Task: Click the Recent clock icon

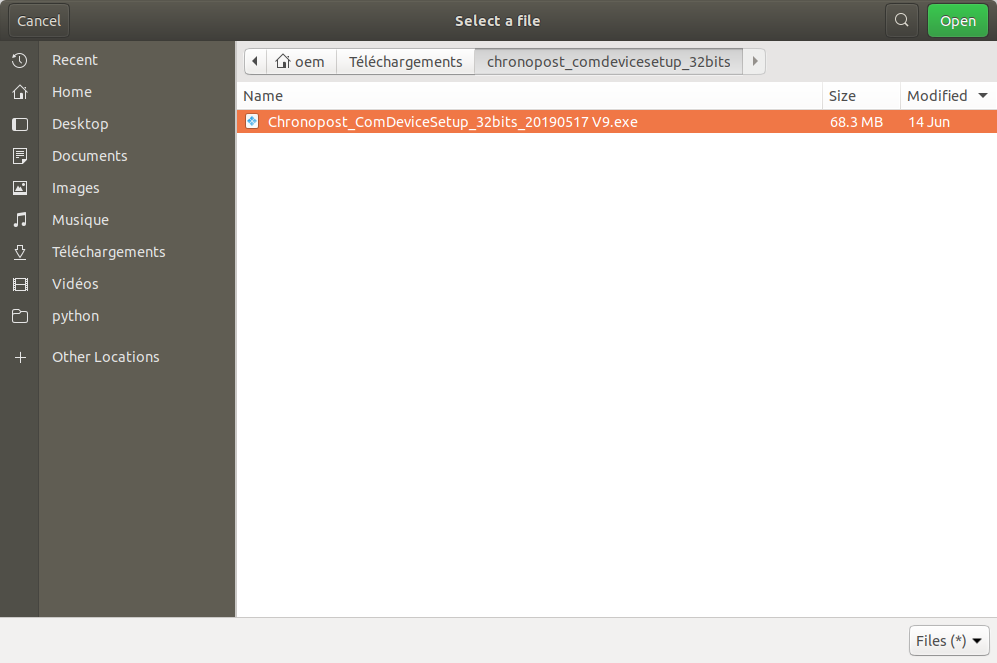Action: coord(19,60)
